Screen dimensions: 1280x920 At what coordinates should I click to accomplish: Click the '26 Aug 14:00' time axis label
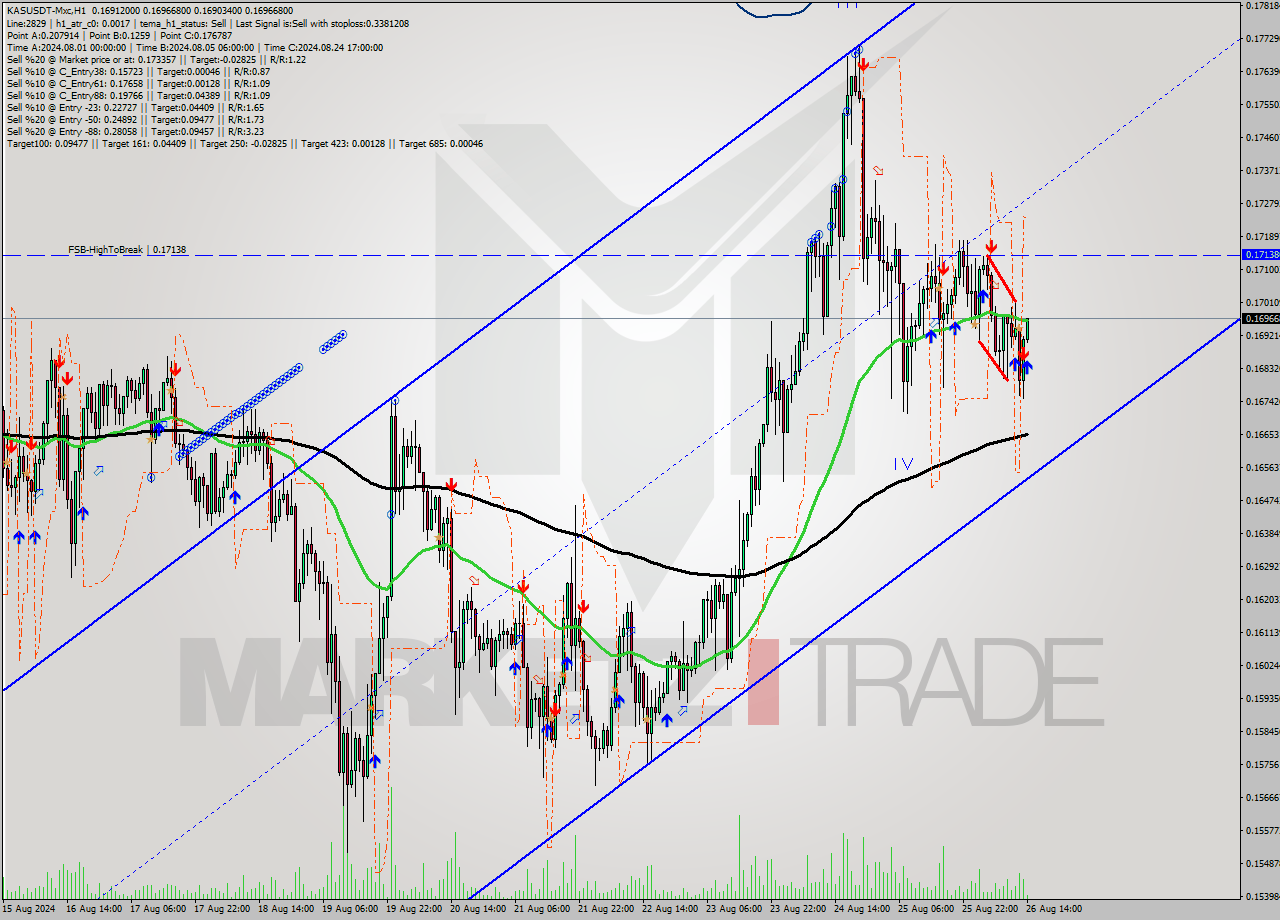coord(1054,909)
